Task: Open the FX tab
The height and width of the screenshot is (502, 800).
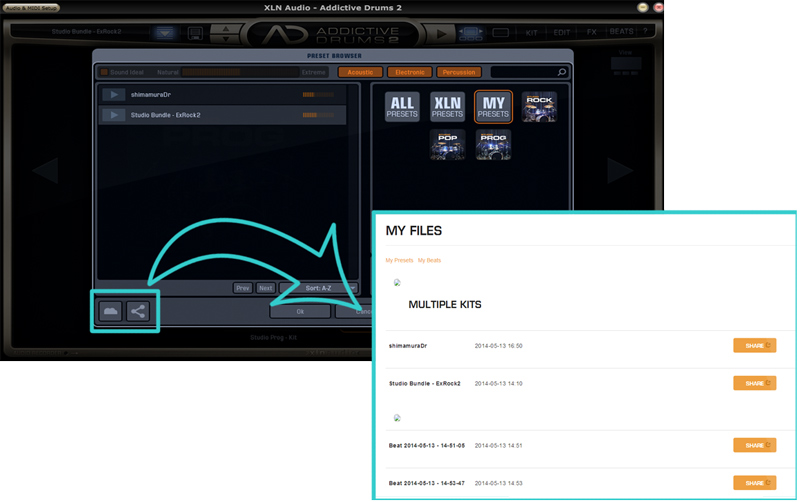Action: coord(591,32)
